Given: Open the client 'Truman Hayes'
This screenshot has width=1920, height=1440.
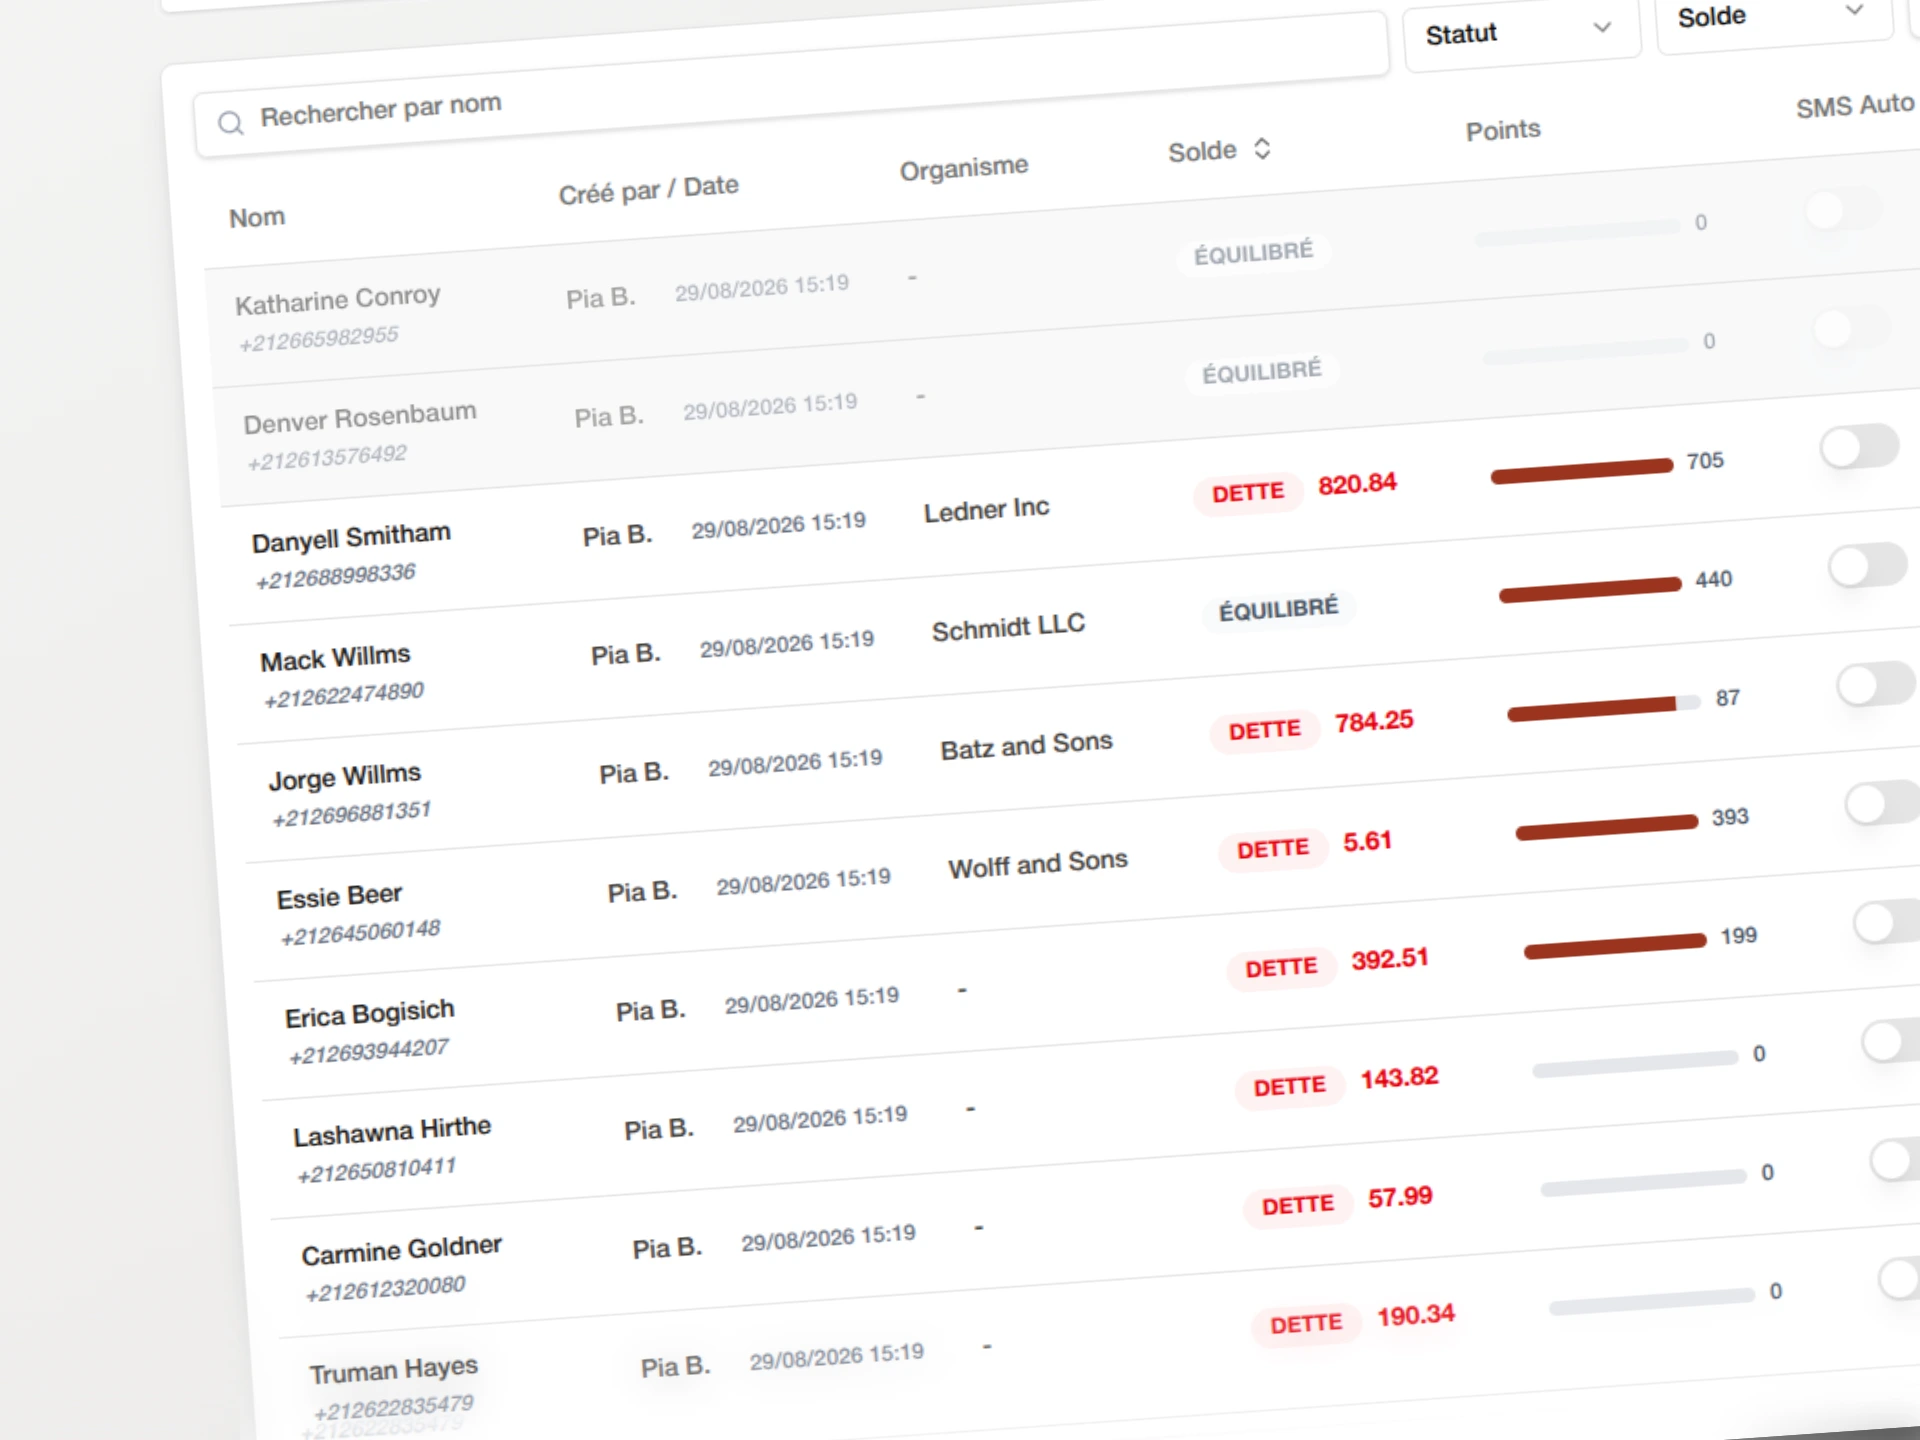Looking at the screenshot, I should pos(394,1370).
